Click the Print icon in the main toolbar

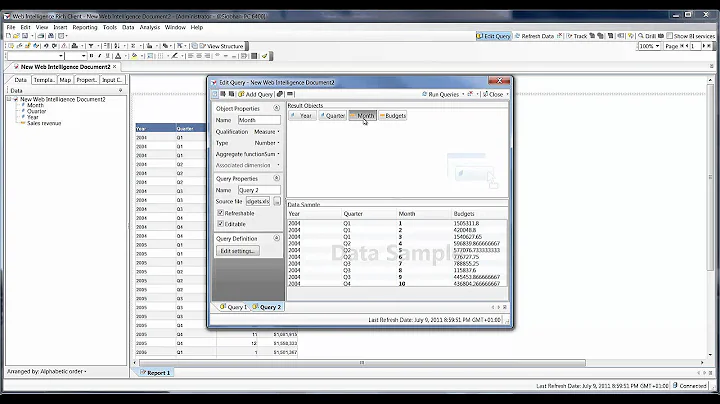tap(41, 36)
